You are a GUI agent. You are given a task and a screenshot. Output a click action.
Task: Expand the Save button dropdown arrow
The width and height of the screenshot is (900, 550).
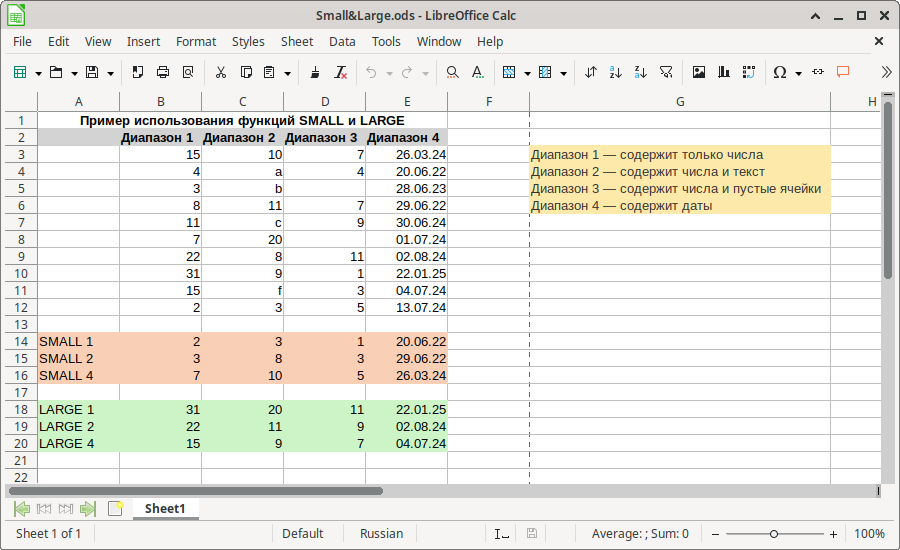pyautogui.click(x=110, y=73)
